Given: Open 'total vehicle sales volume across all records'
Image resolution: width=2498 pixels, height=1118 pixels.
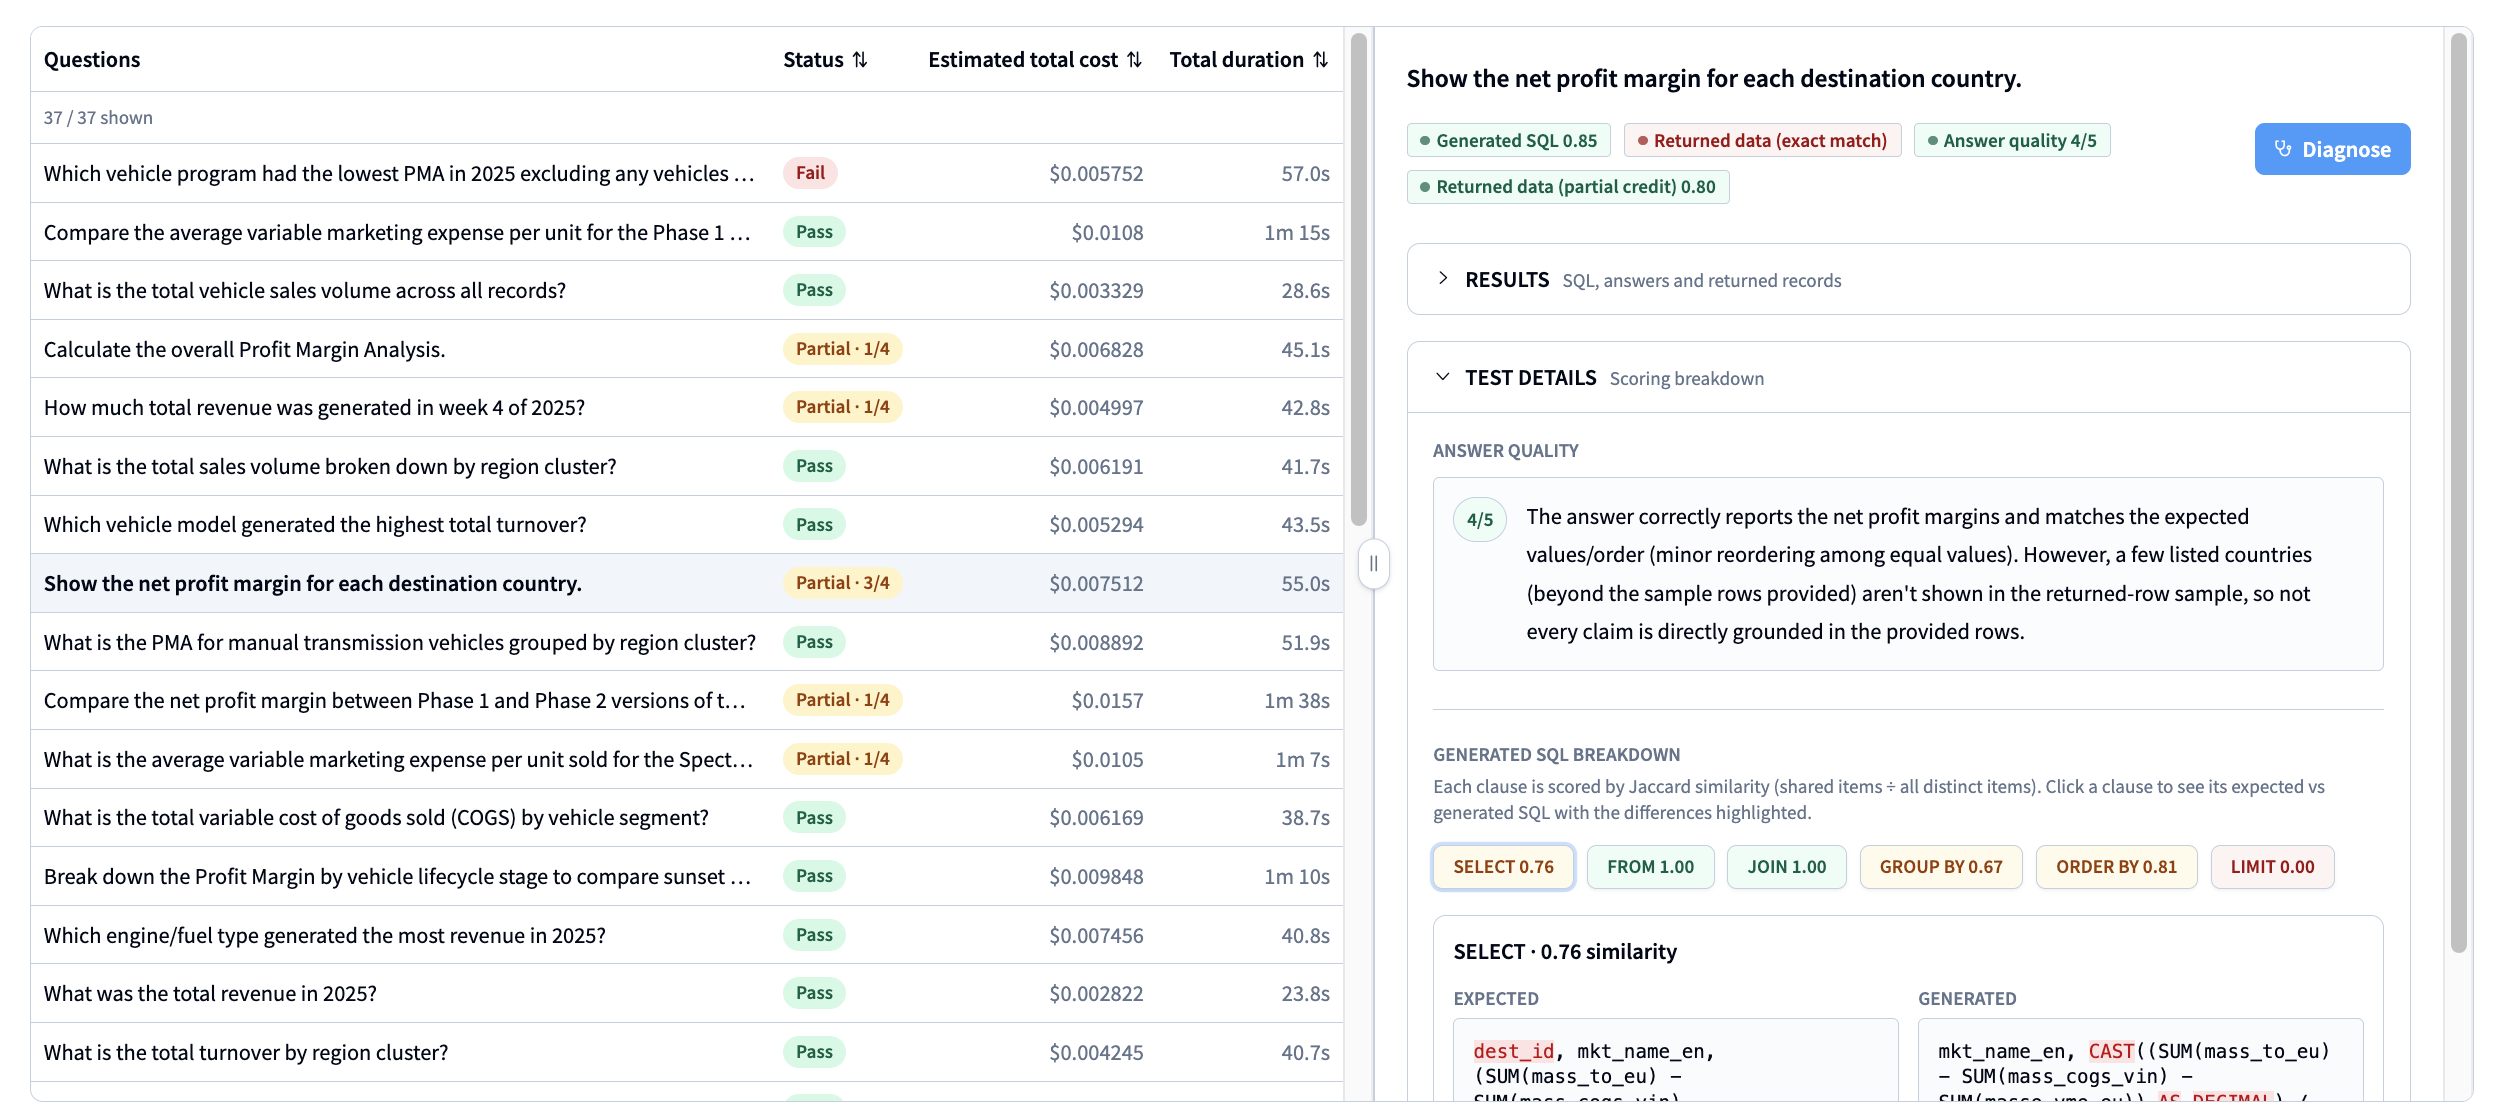Looking at the screenshot, I should tap(686, 290).
